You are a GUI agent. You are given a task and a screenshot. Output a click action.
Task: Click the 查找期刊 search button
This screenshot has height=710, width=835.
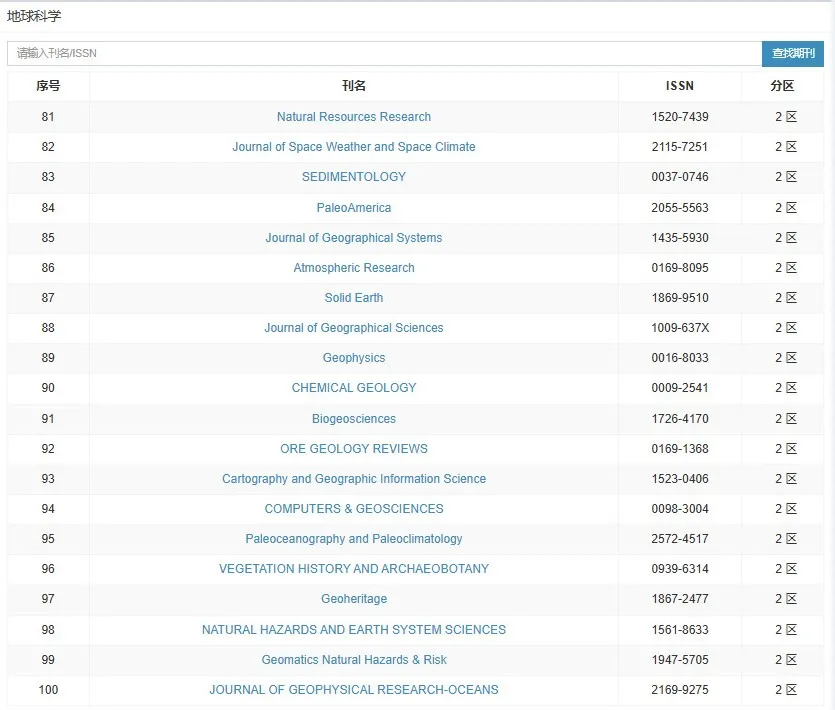793,53
